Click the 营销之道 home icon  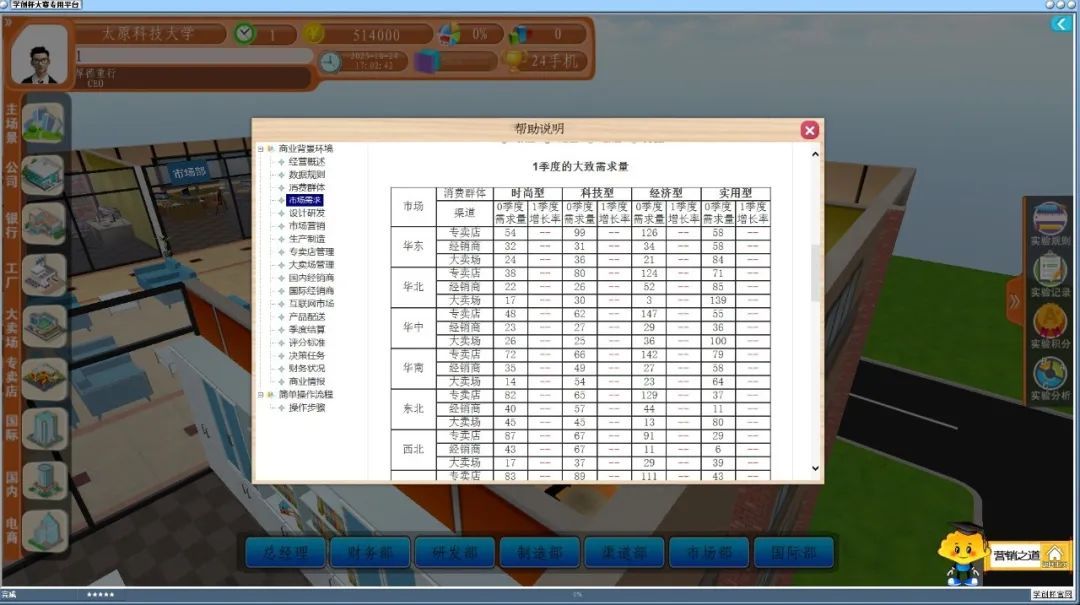[1054, 556]
